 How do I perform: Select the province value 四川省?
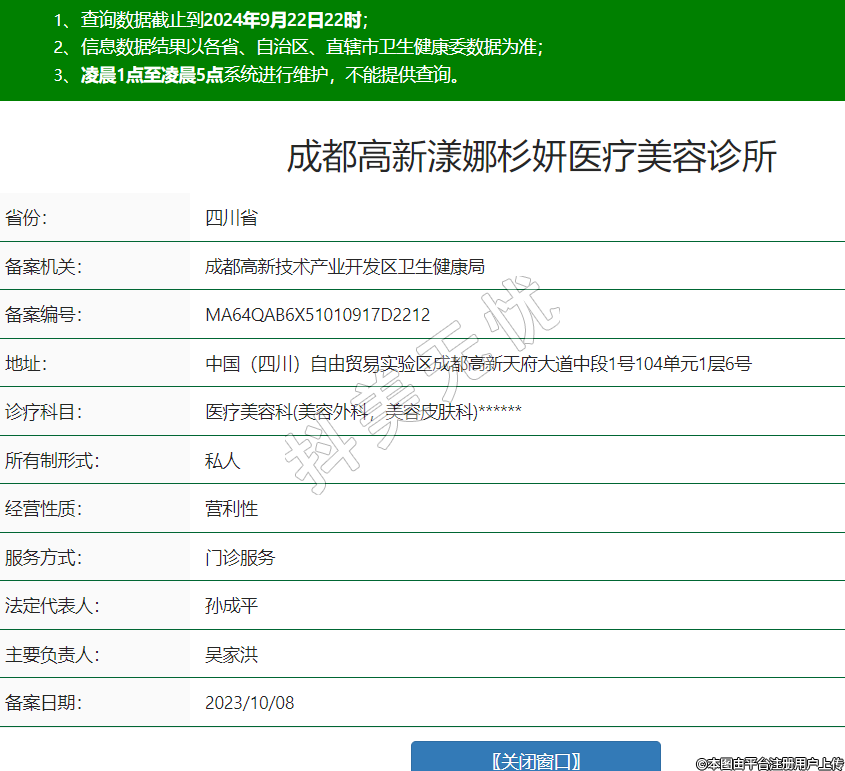[x=231, y=218]
